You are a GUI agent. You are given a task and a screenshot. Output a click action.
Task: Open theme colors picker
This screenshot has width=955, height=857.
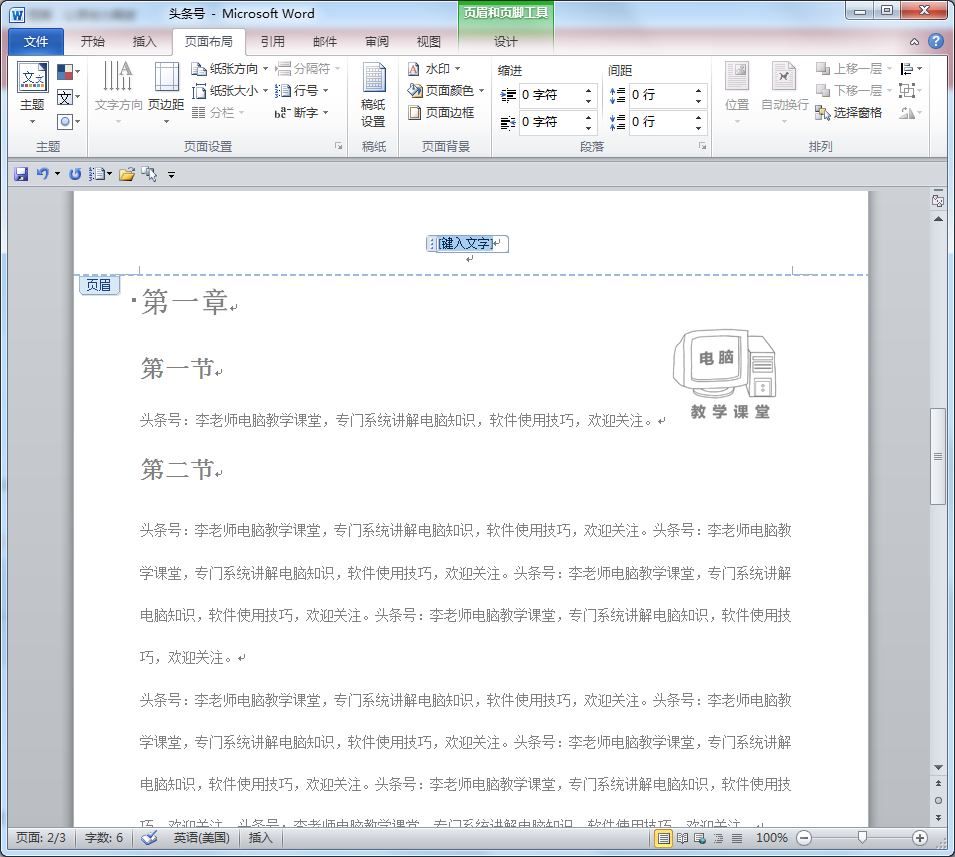(x=68, y=72)
